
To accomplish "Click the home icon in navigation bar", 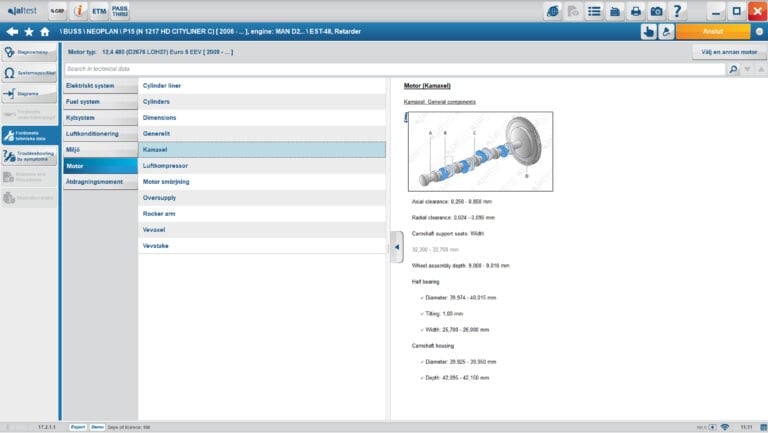I will click(44, 31).
